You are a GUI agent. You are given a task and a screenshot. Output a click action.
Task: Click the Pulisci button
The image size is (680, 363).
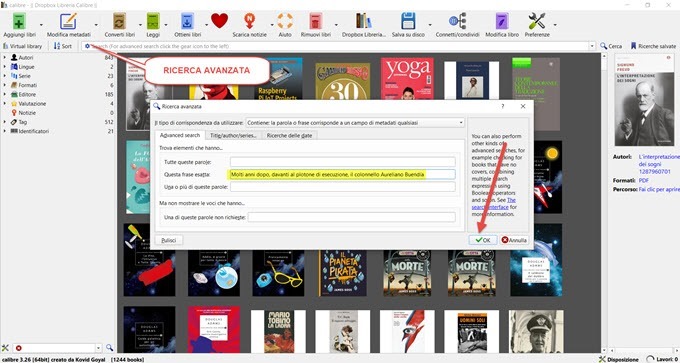point(169,240)
